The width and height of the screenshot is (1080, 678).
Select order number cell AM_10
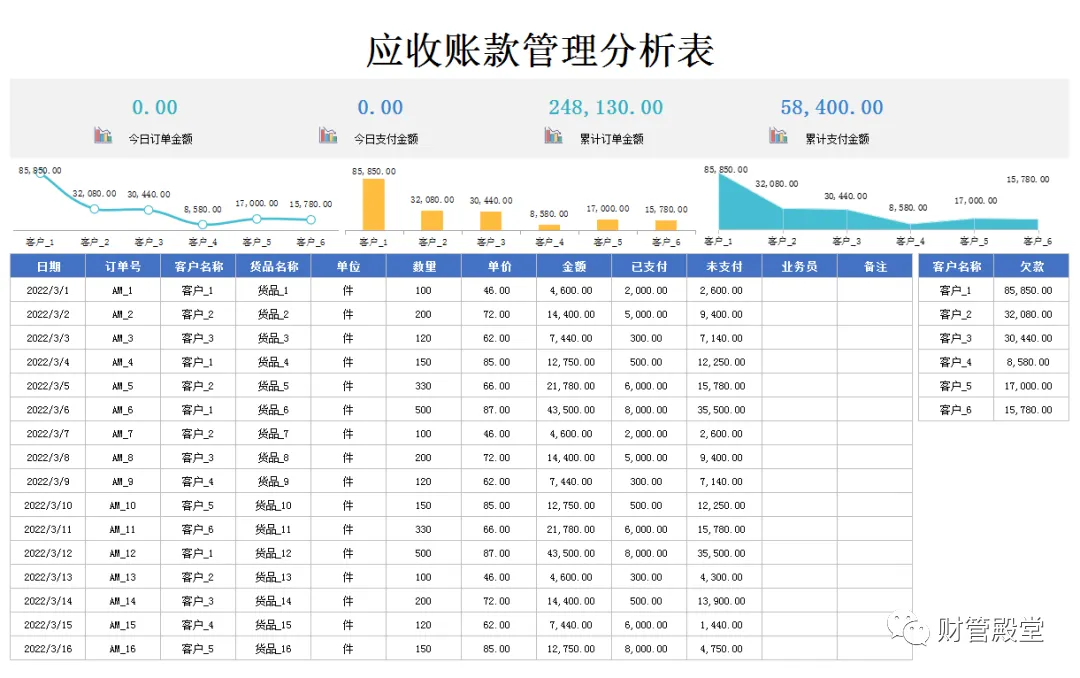tap(123, 506)
